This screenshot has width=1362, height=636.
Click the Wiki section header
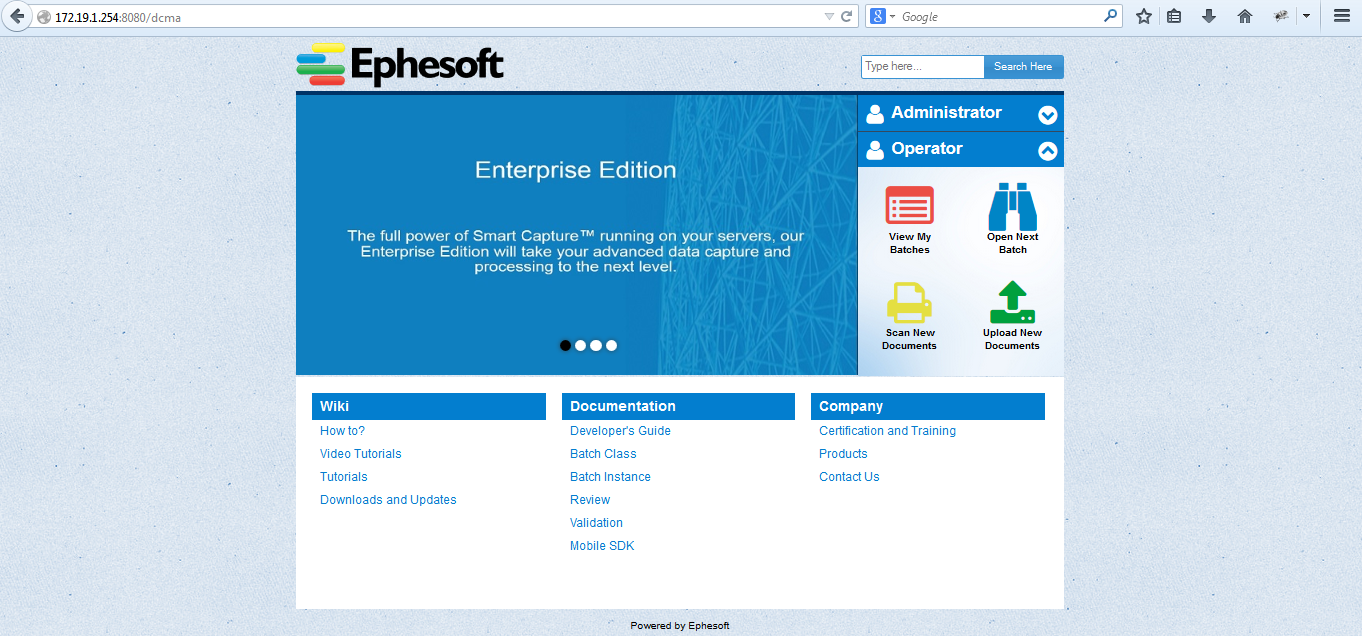tap(429, 406)
